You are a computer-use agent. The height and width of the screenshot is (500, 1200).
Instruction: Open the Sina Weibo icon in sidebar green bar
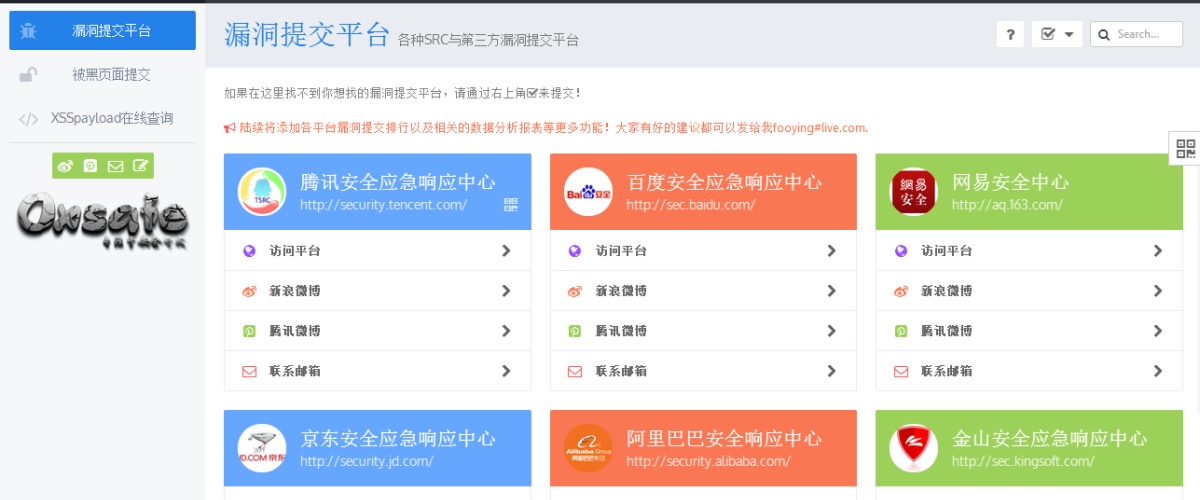tap(66, 166)
